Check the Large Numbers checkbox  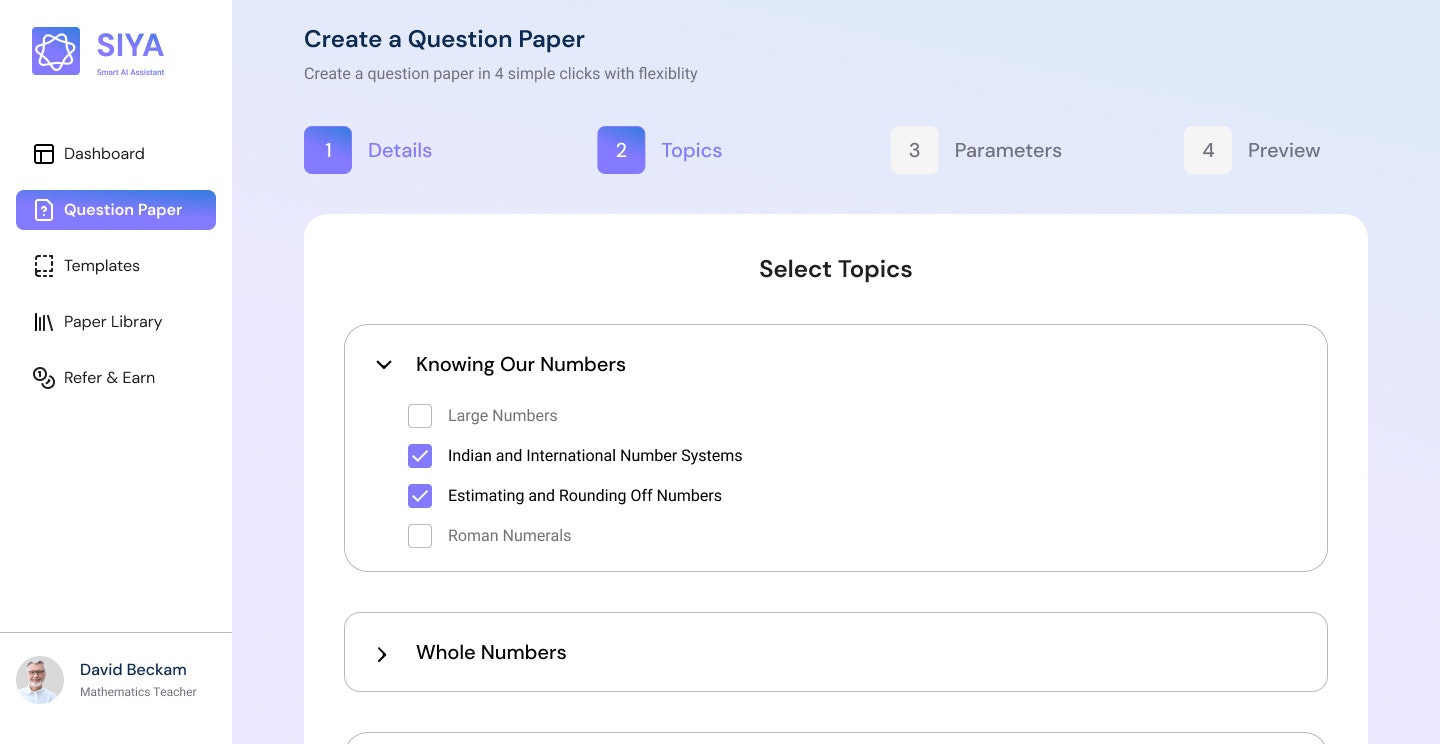420,416
